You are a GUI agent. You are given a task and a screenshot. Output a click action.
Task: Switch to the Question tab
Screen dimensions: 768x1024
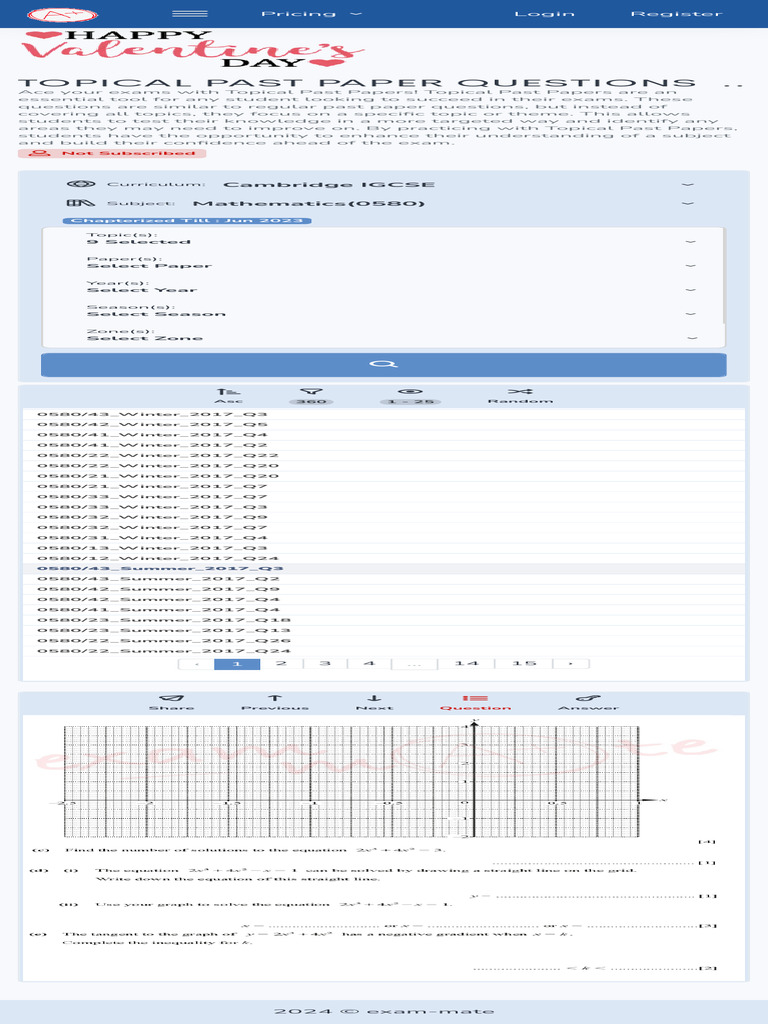(x=475, y=703)
